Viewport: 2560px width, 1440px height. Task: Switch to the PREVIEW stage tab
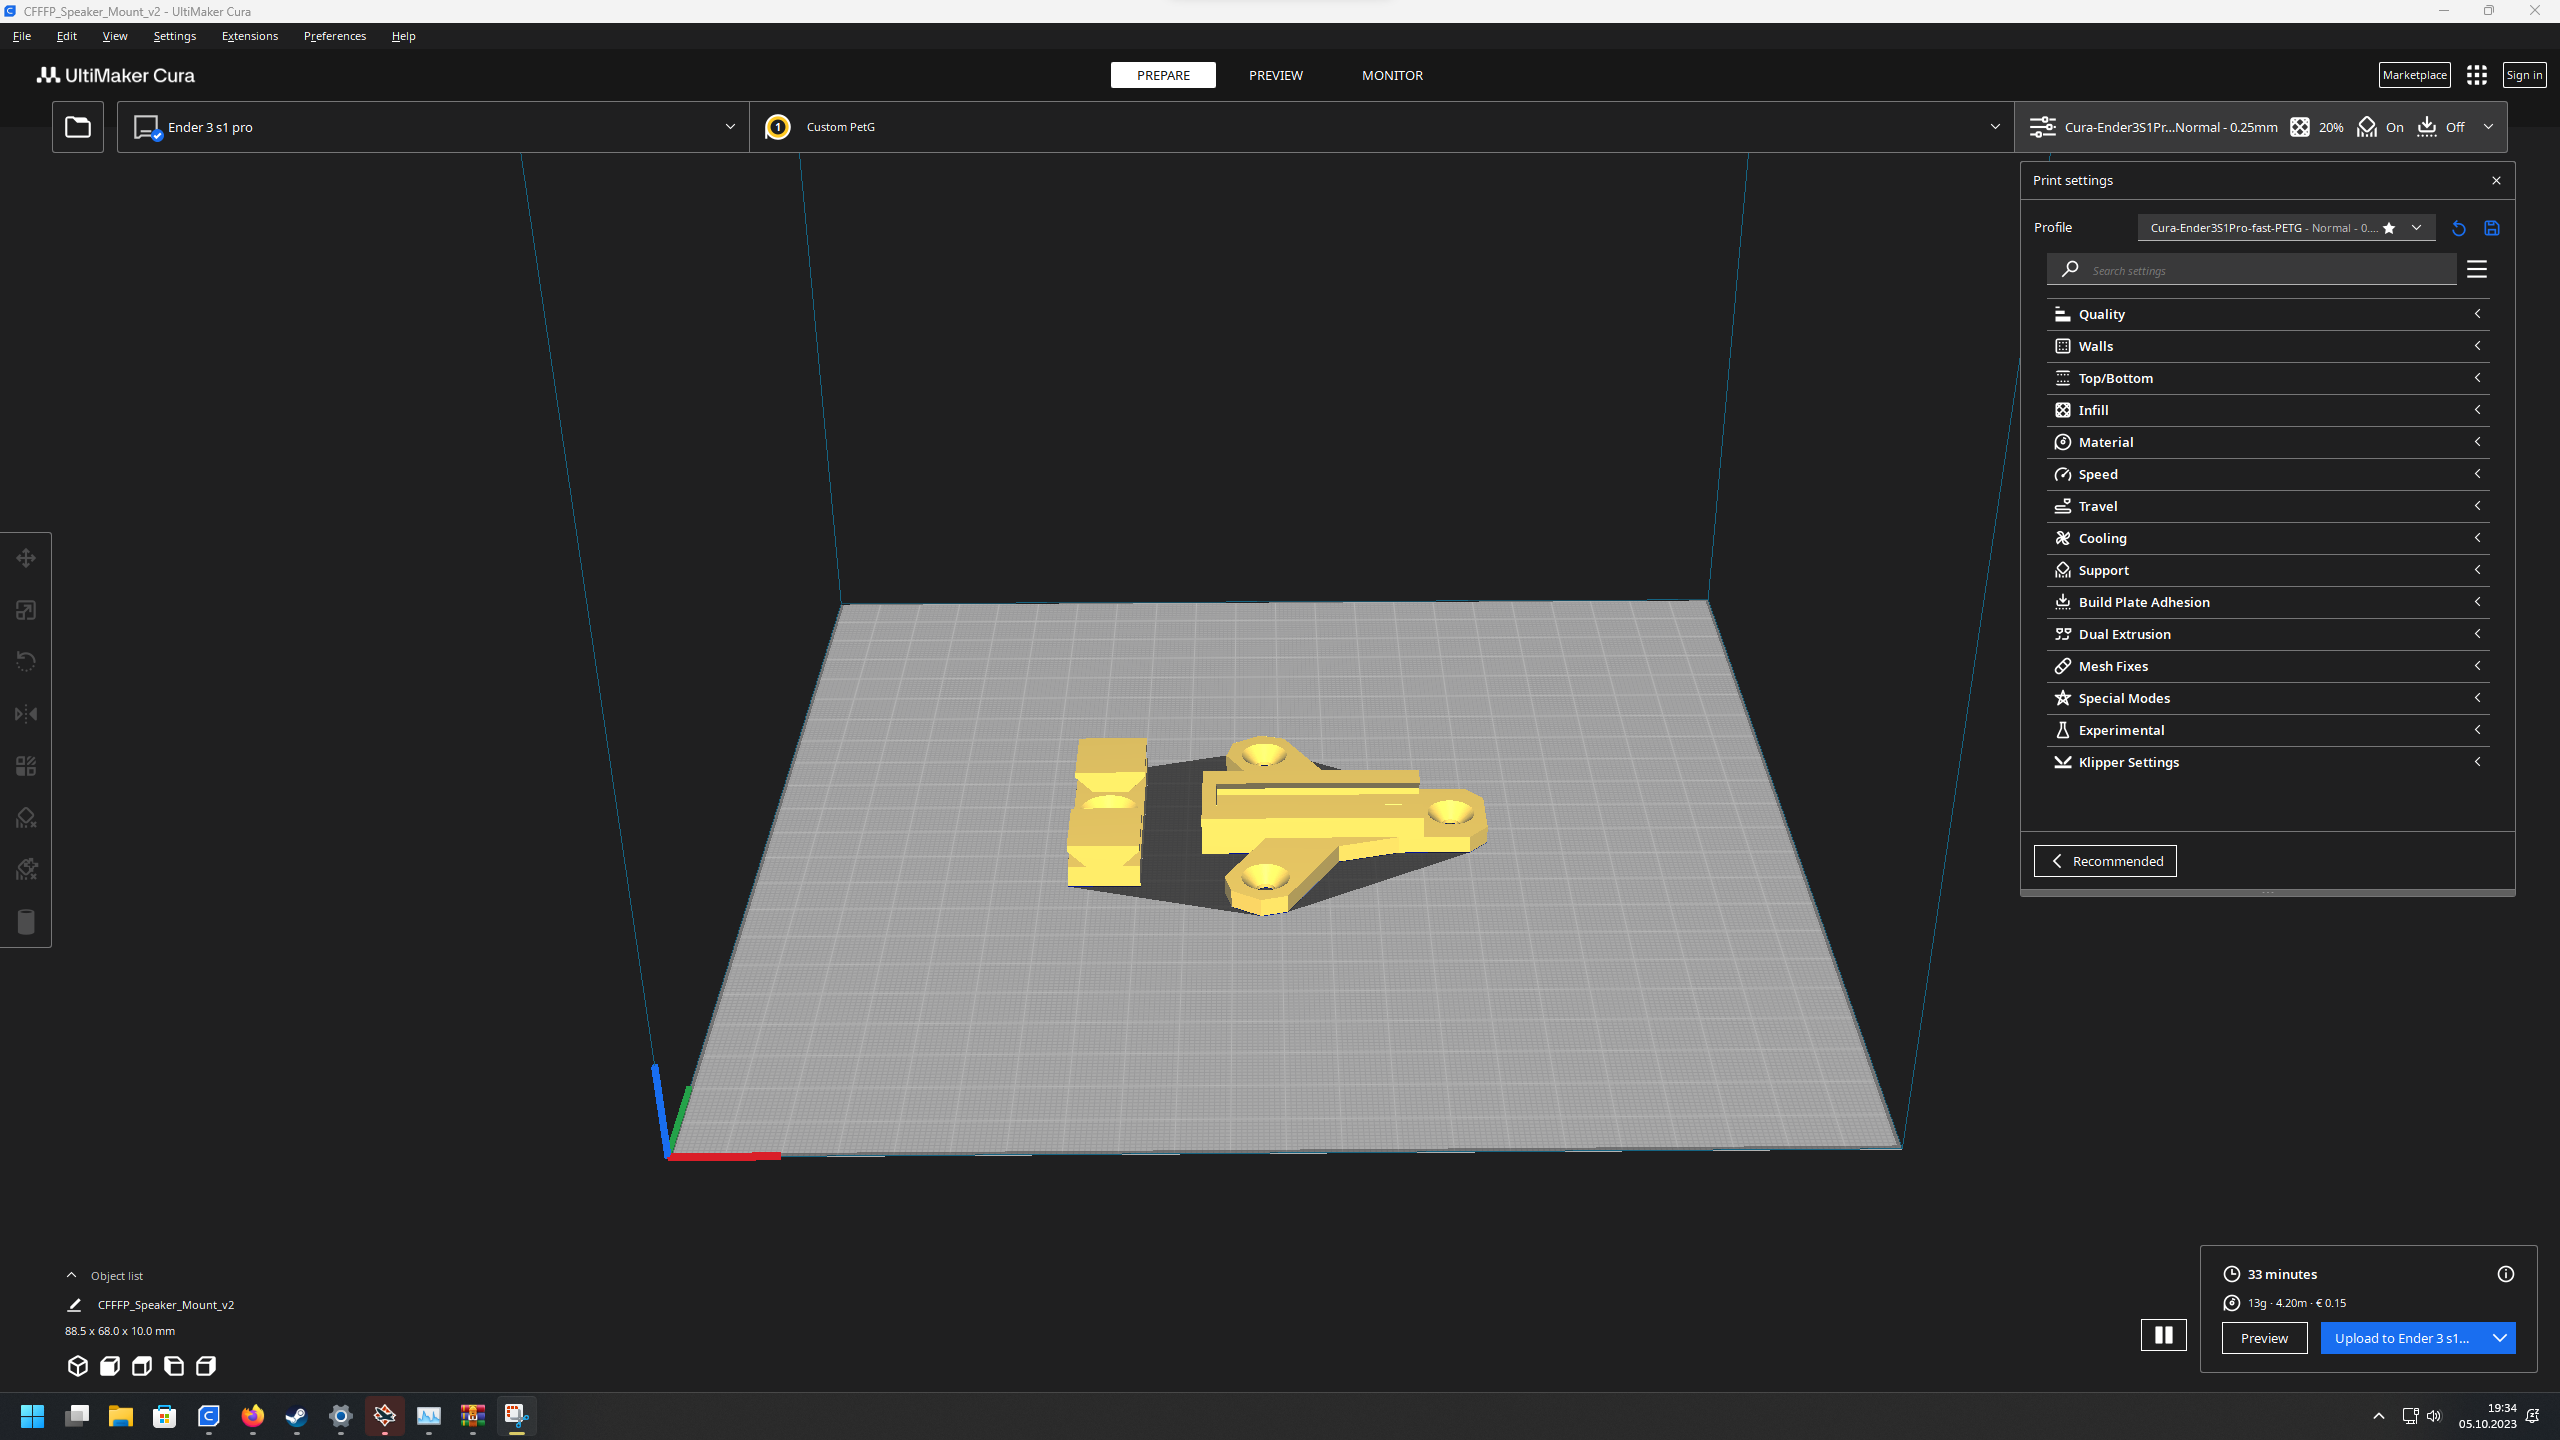[1275, 75]
